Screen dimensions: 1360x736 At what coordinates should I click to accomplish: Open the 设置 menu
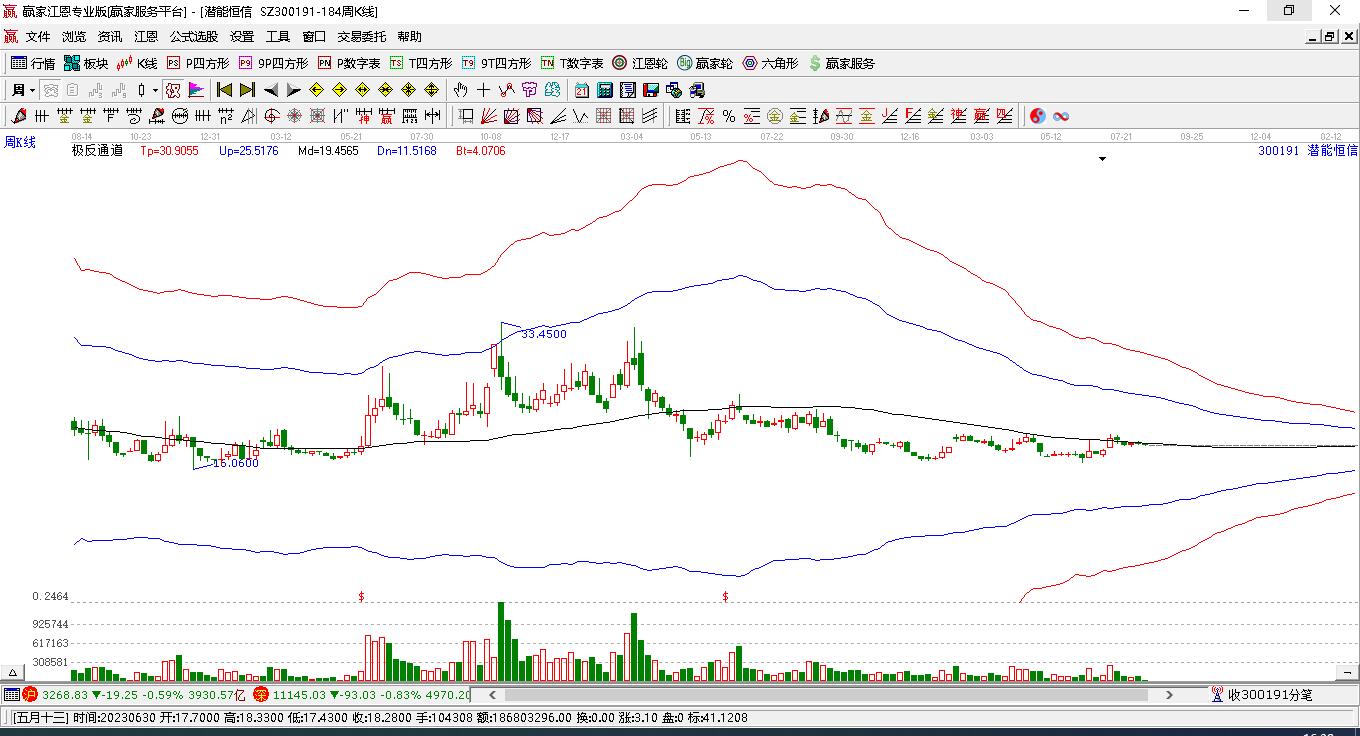click(x=242, y=37)
